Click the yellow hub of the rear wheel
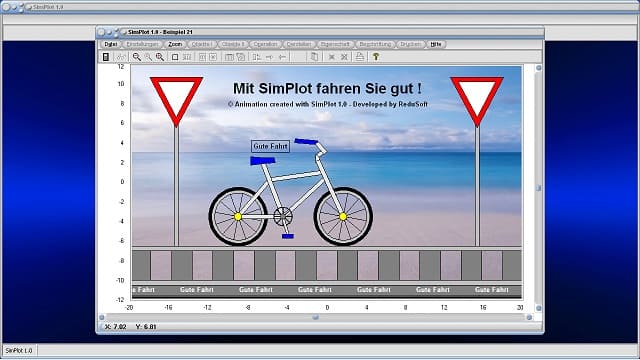 pos(238,217)
